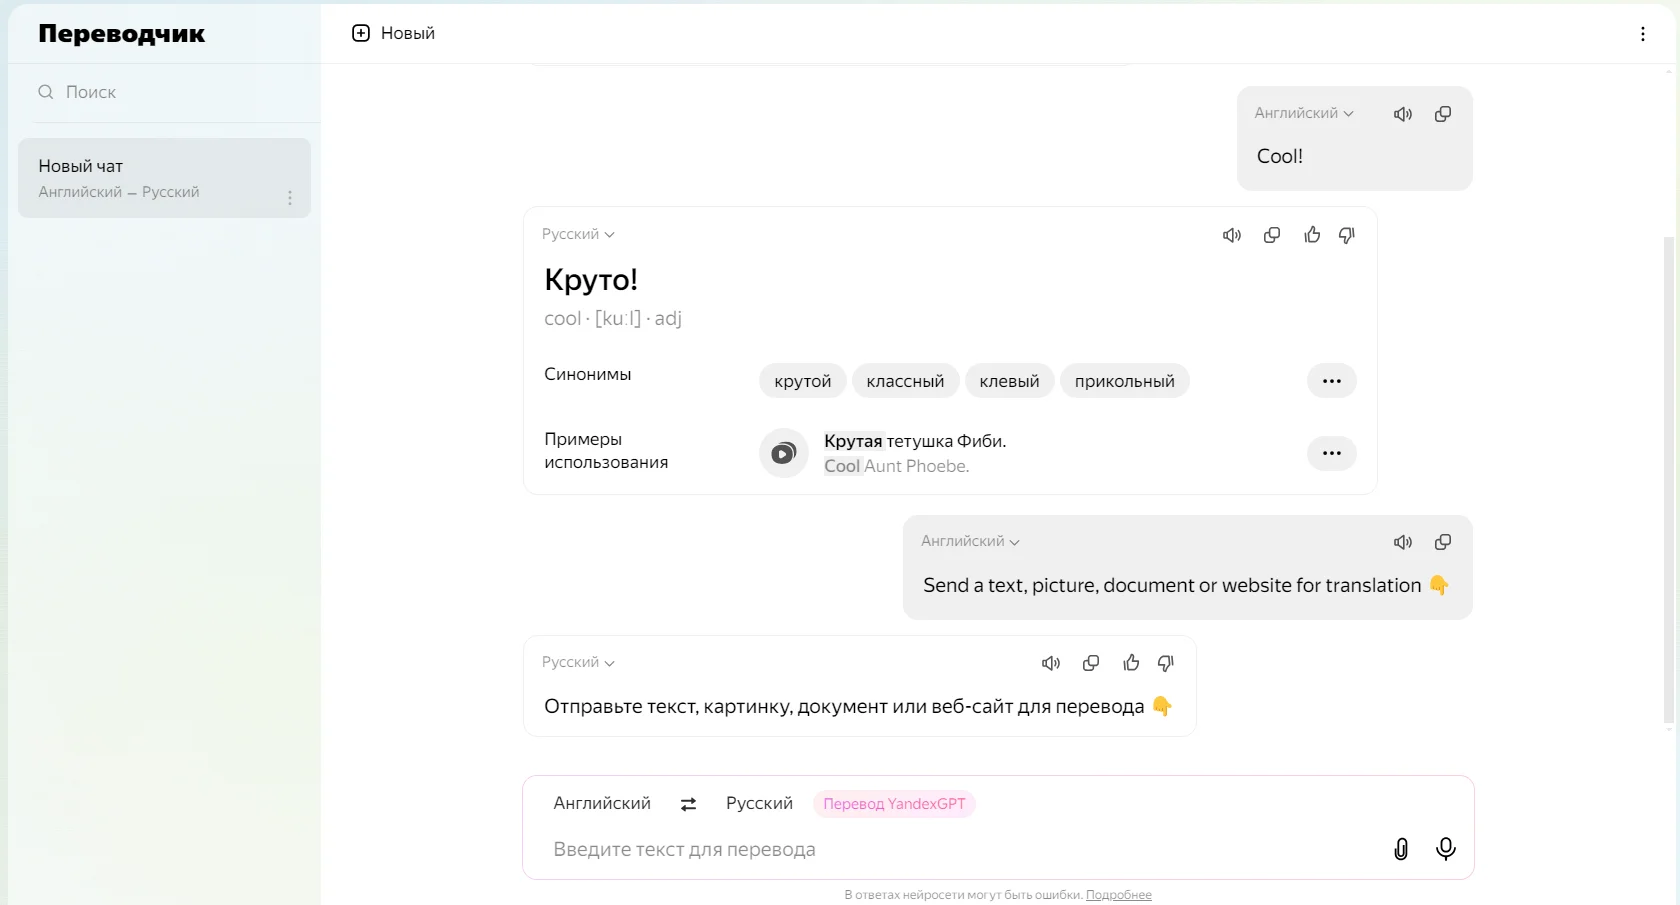Image resolution: width=1680 pixels, height=905 pixels.
Task: Start voice input with the microphone
Action: click(x=1446, y=849)
